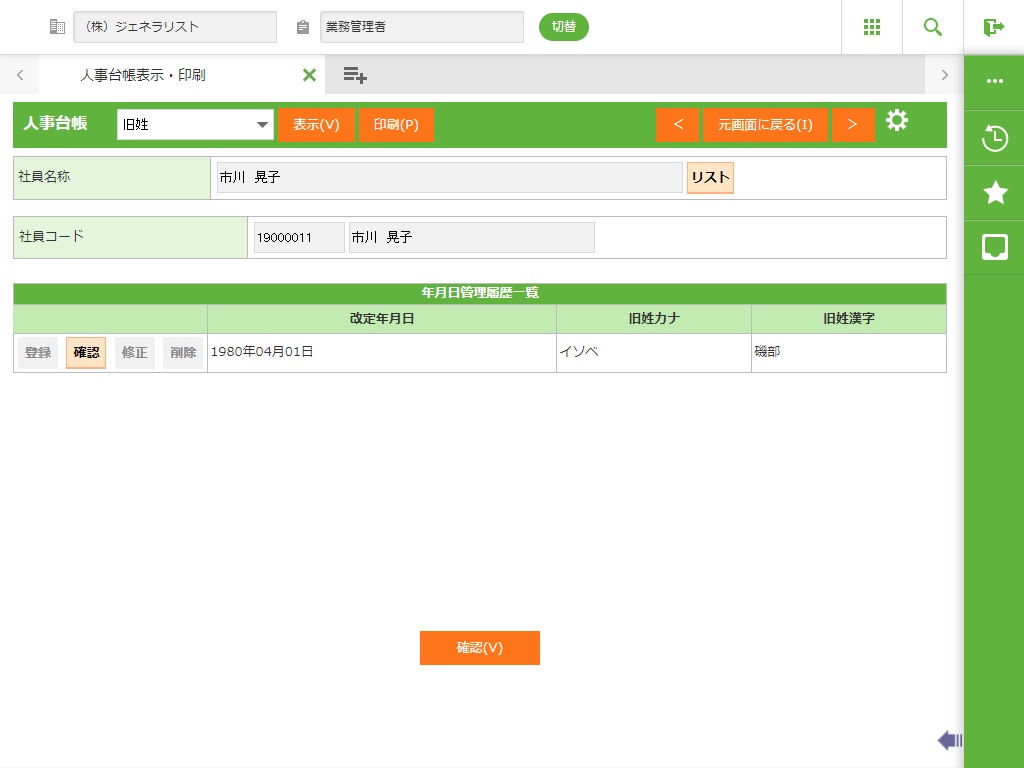This screenshot has height=768, width=1024.
Task: Click the logout door icon
Action: [993, 27]
